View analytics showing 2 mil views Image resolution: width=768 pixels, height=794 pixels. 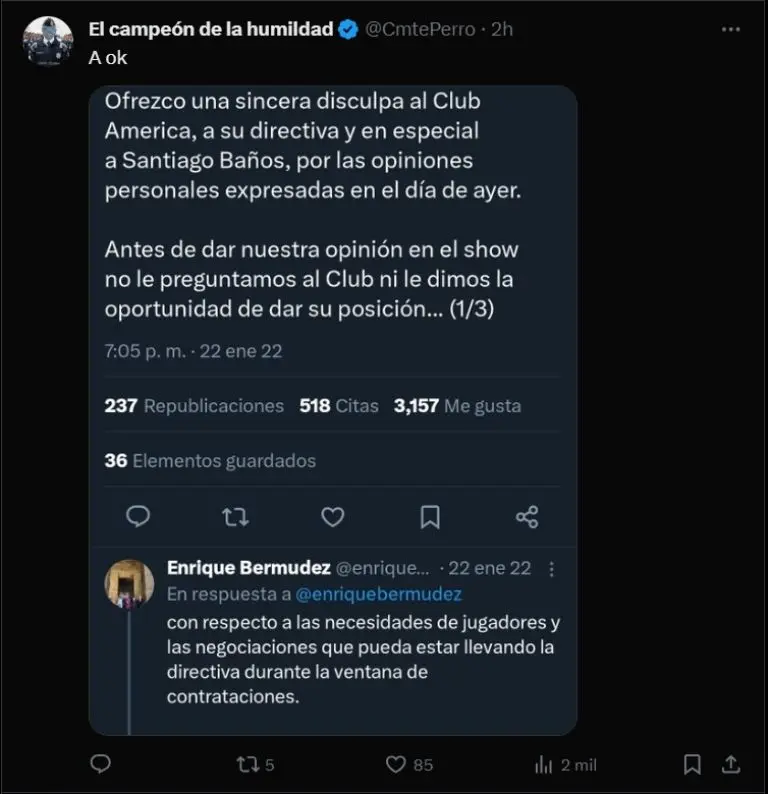pyautogui.click(x=545, y=764)
